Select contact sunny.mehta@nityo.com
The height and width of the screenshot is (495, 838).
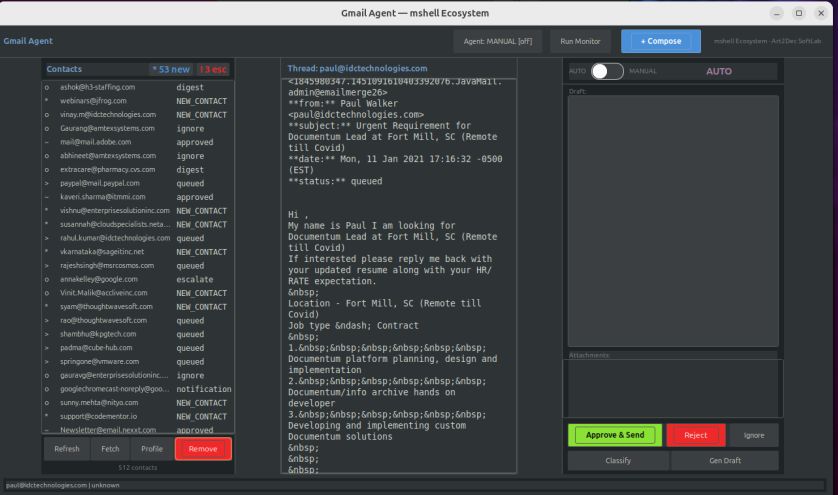pyautogui.click(x=138, y=403)
